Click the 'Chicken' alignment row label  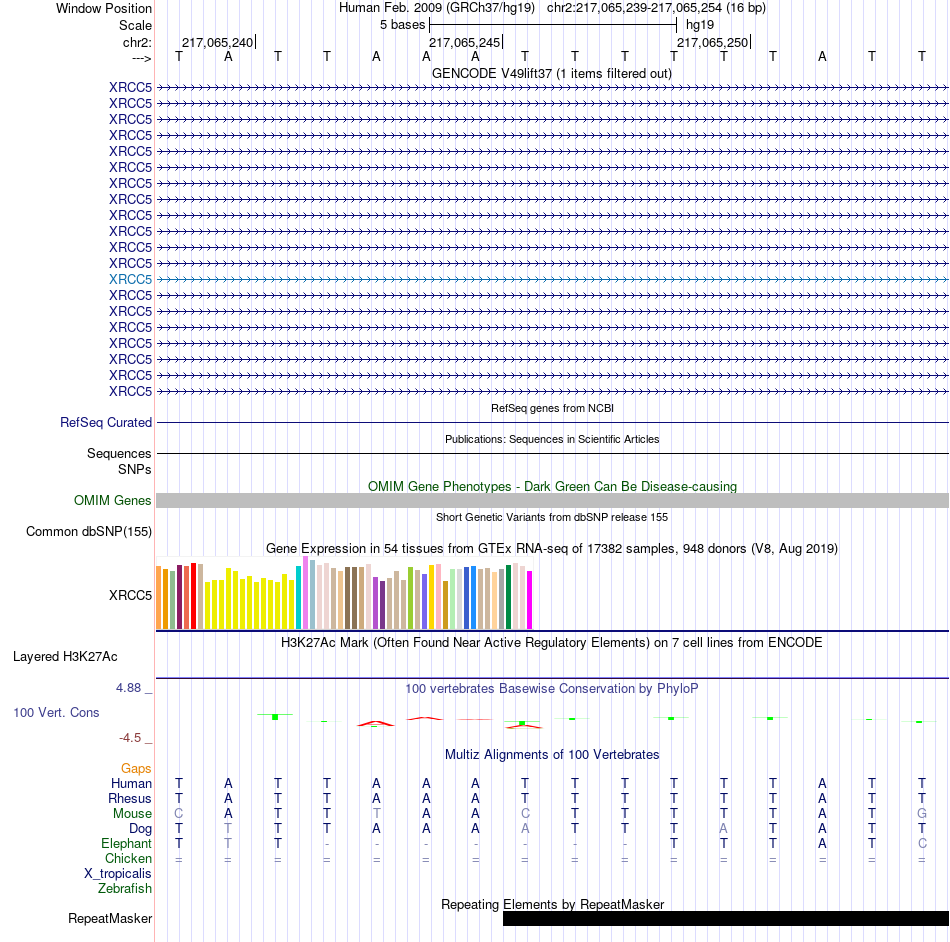pyautogui.click(x=128, y=858)
